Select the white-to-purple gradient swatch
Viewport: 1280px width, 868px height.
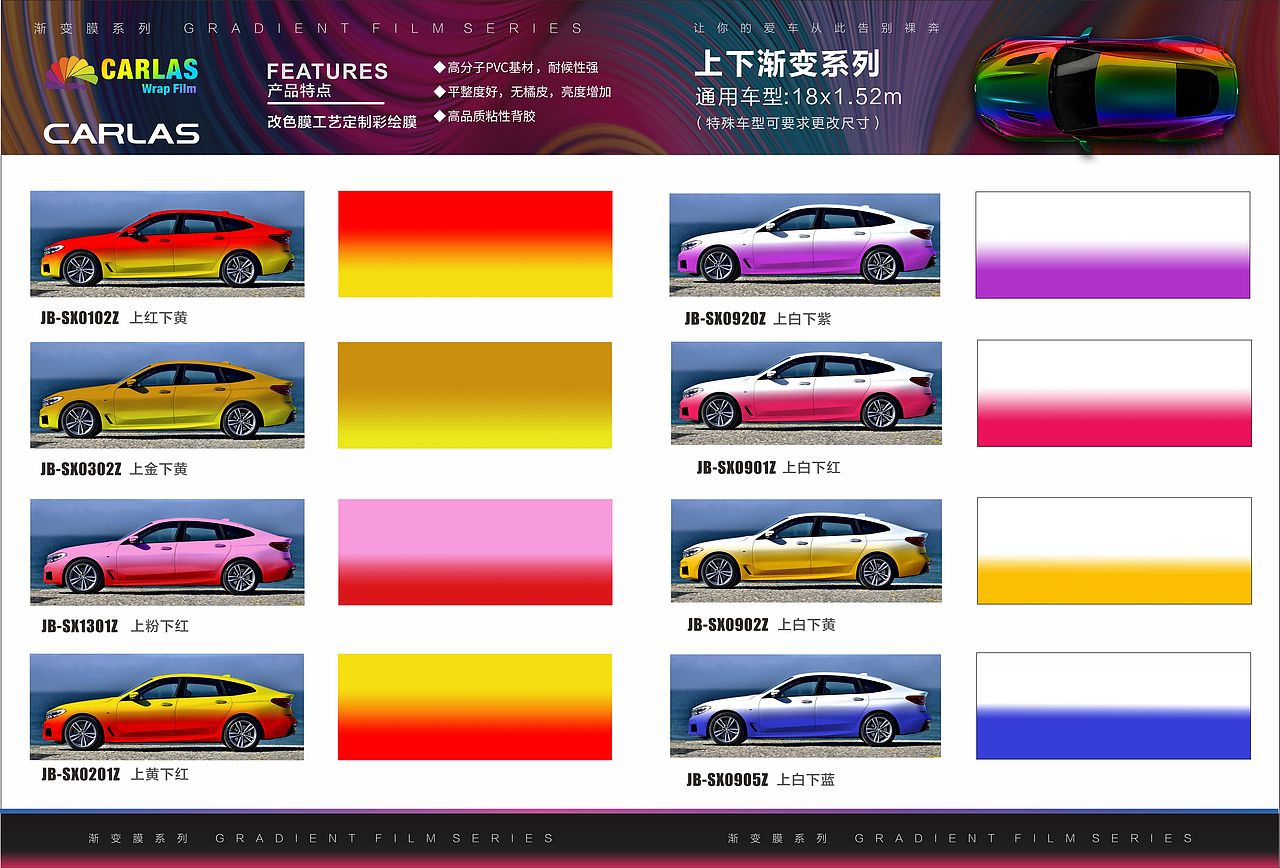pyautogui.click(x=1112, y=243)
